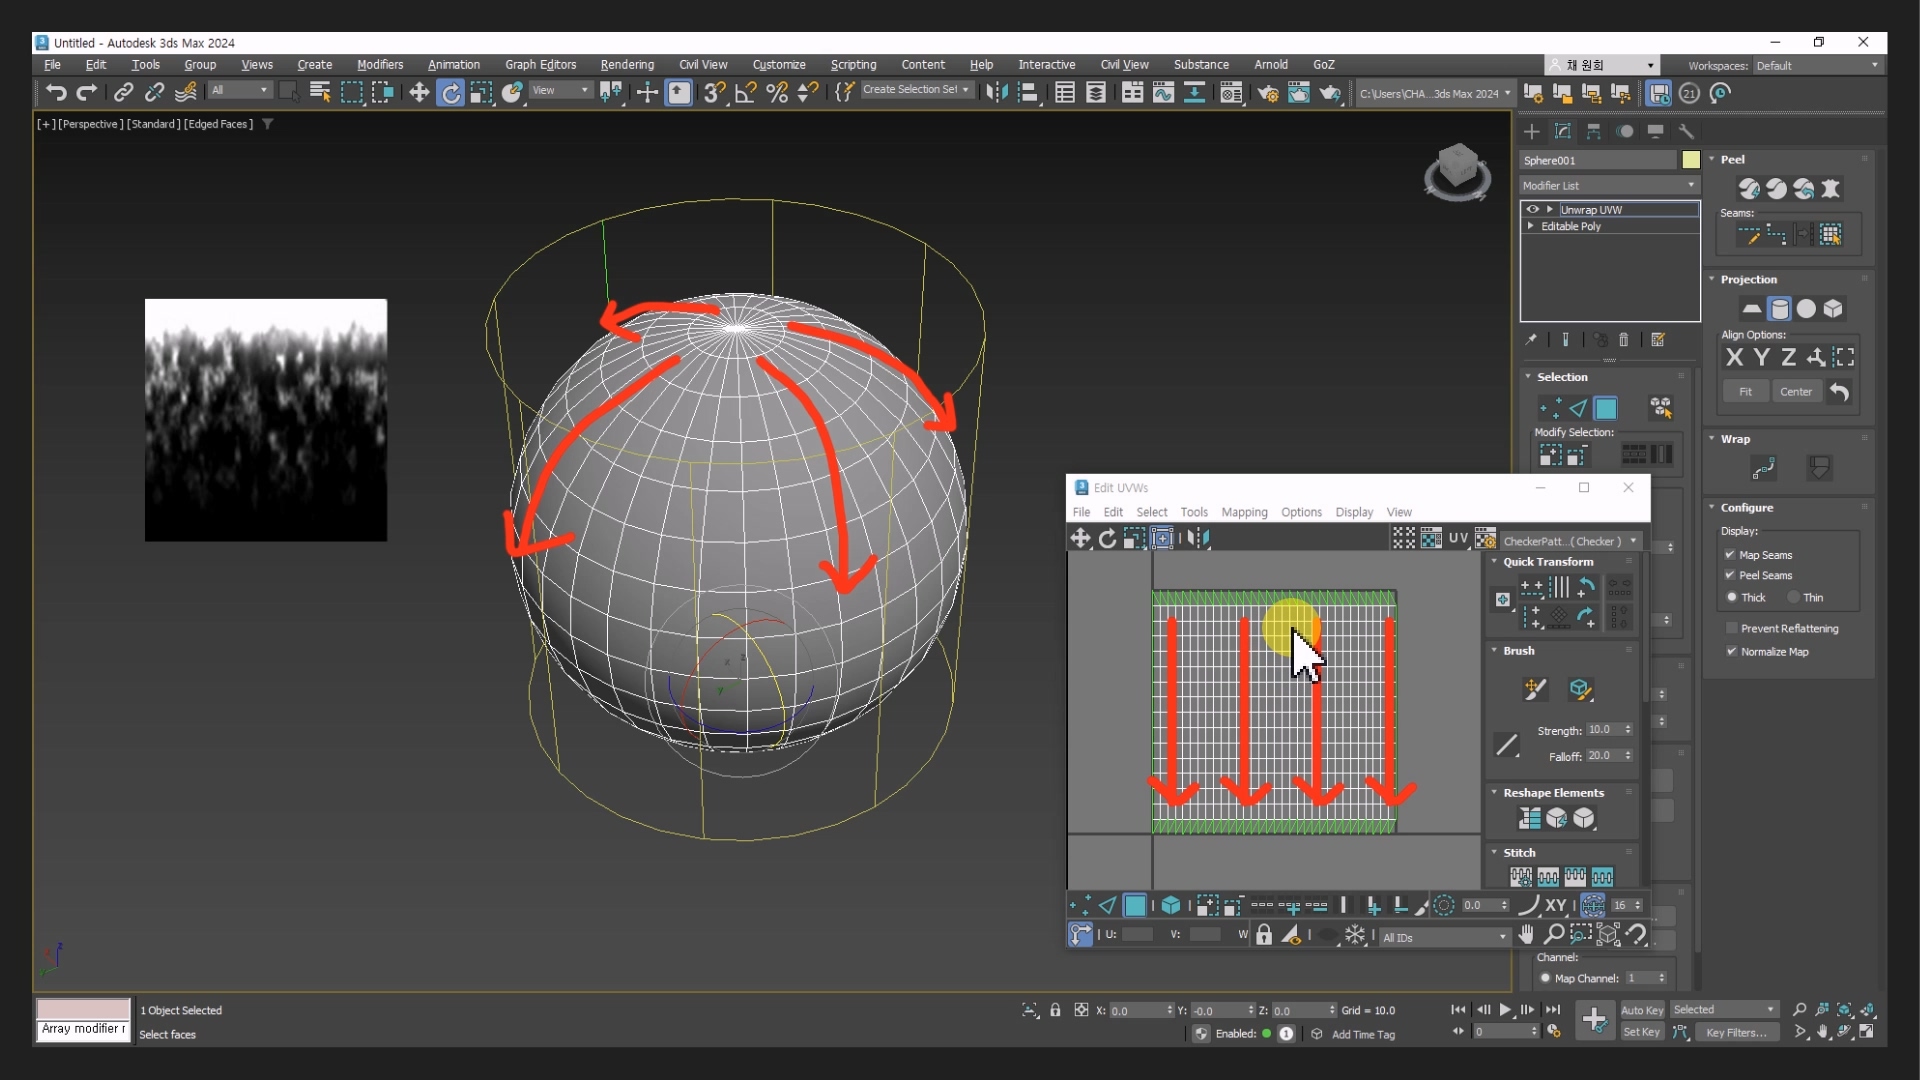Expand the Editable Poly stack entry
The height and width of the screenshot is (1080, 1920).
[x=1531, y=226]
